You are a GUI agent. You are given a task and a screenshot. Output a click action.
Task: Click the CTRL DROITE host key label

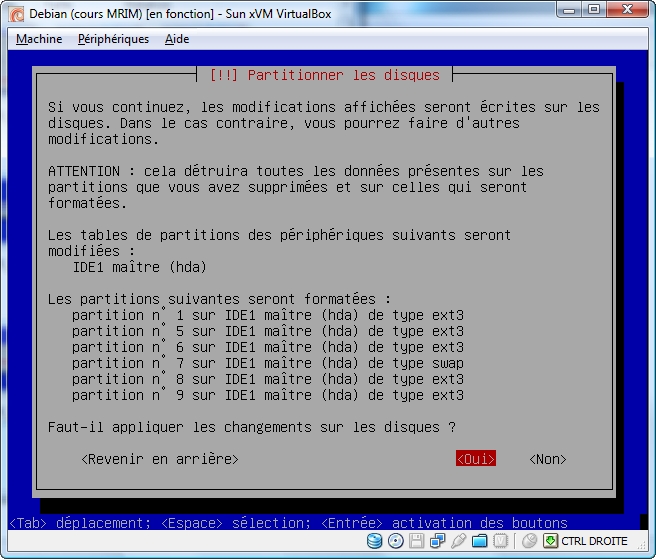click(594, 541)
